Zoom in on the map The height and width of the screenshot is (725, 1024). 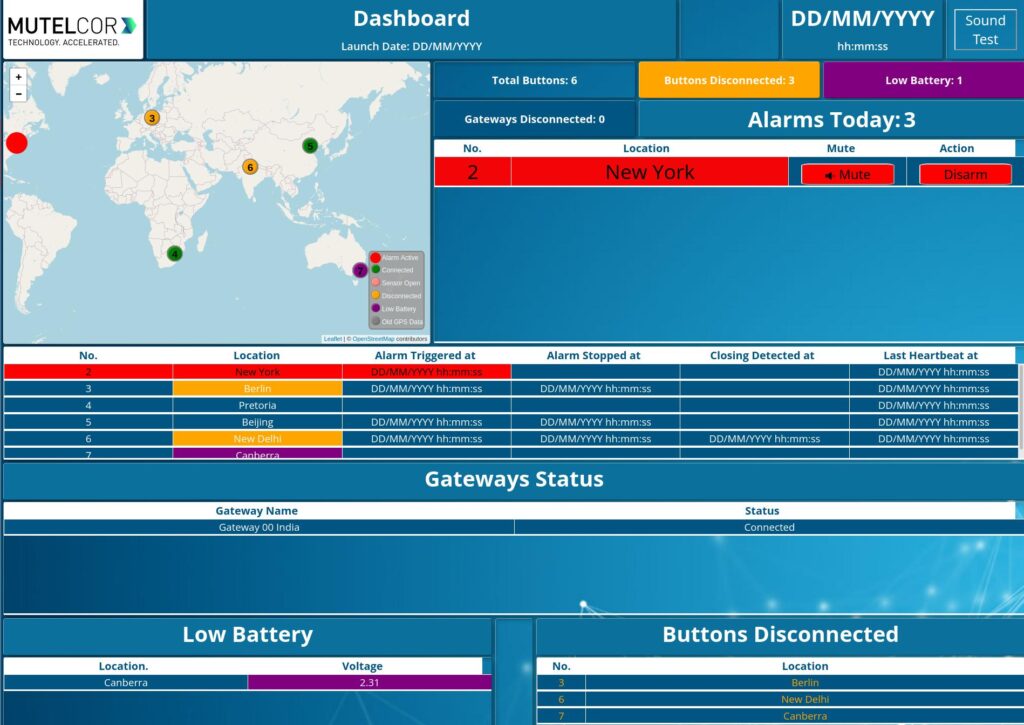(18, 77)
